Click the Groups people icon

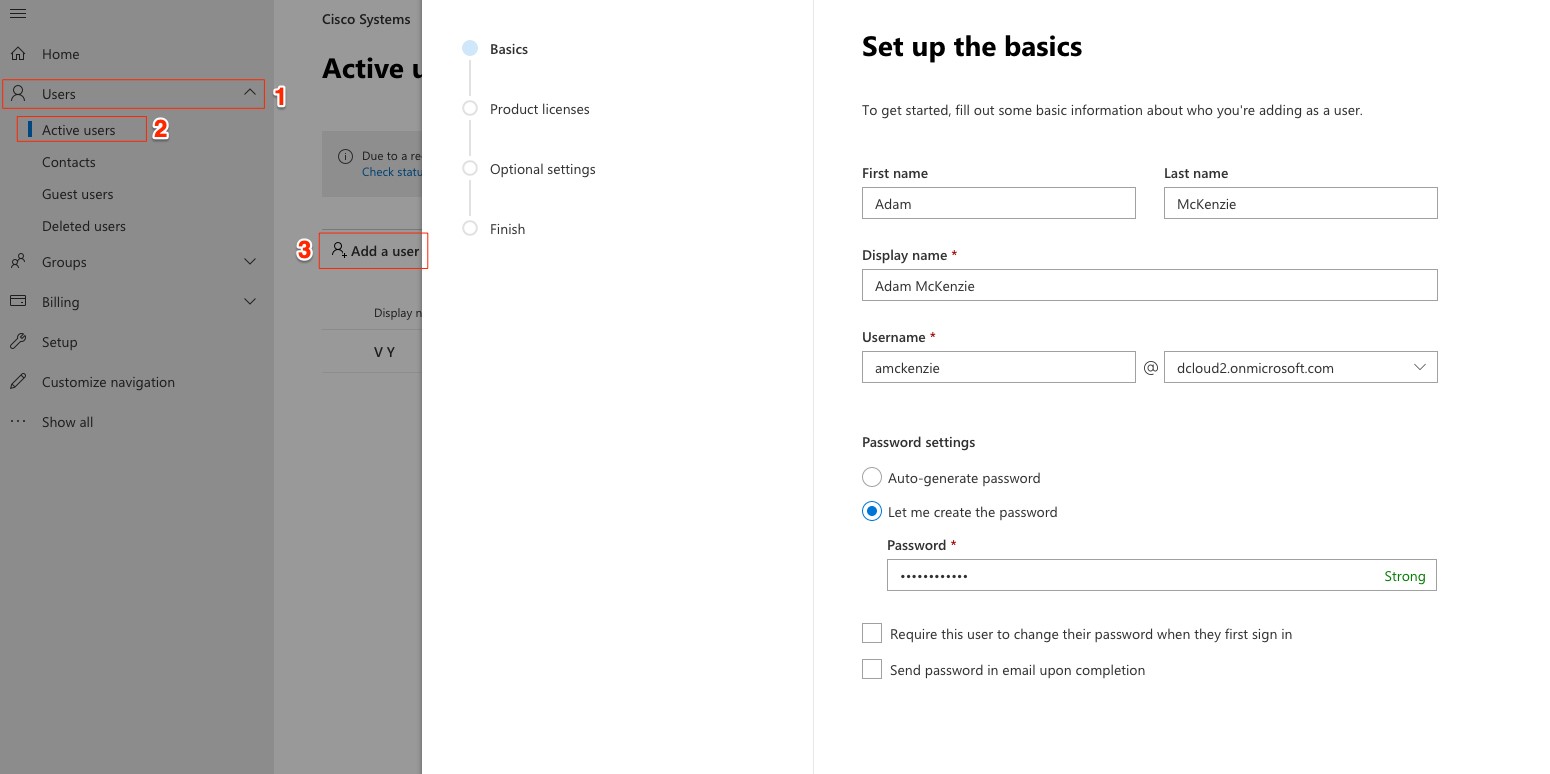[18, 262]
